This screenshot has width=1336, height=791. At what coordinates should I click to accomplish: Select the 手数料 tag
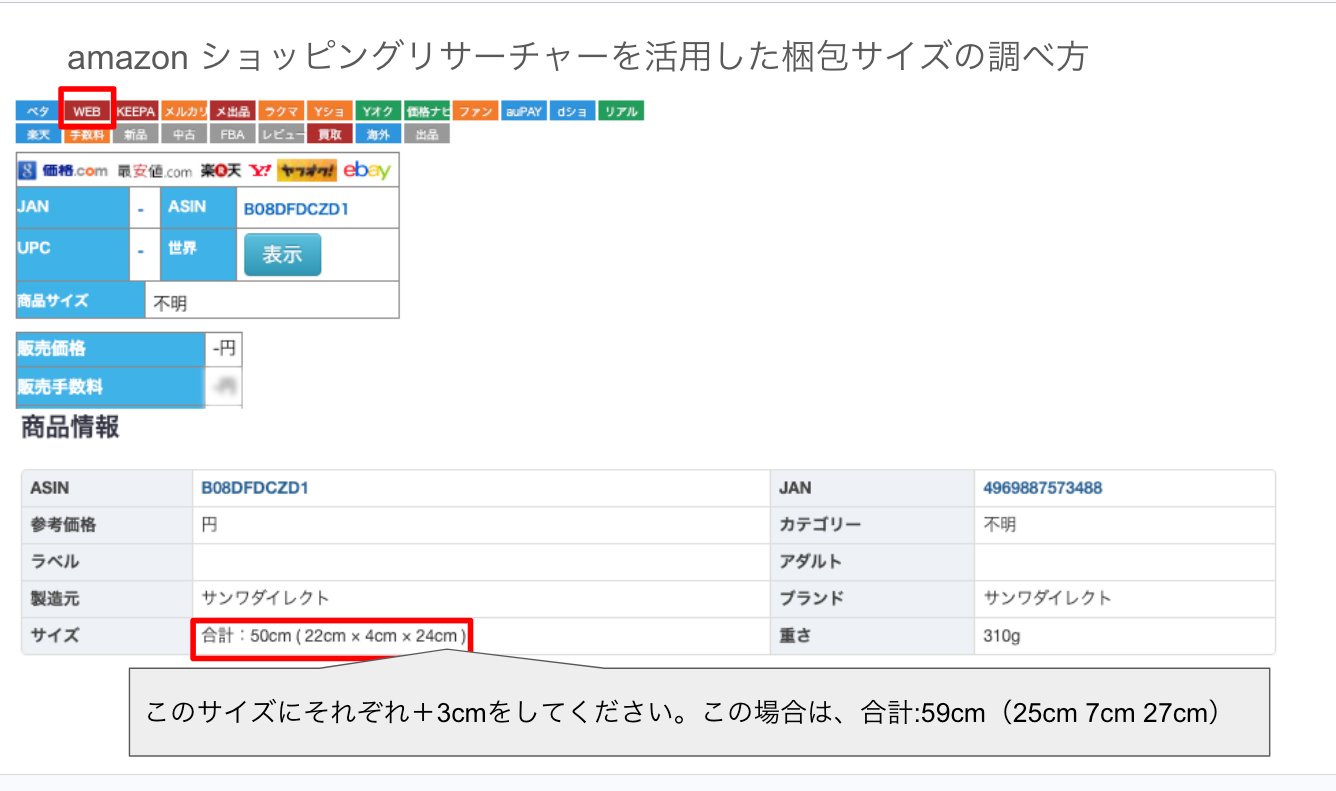87,134
